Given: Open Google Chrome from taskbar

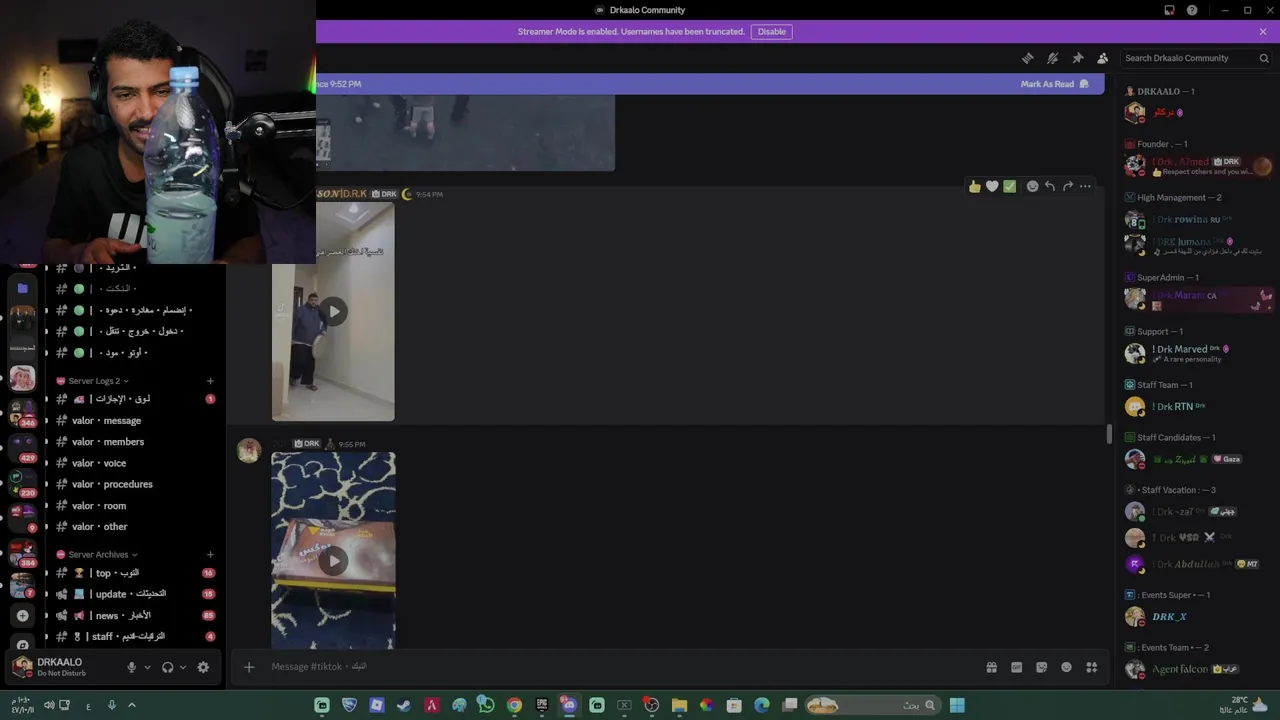Looking at the screenshot, I should pos(513,705).
